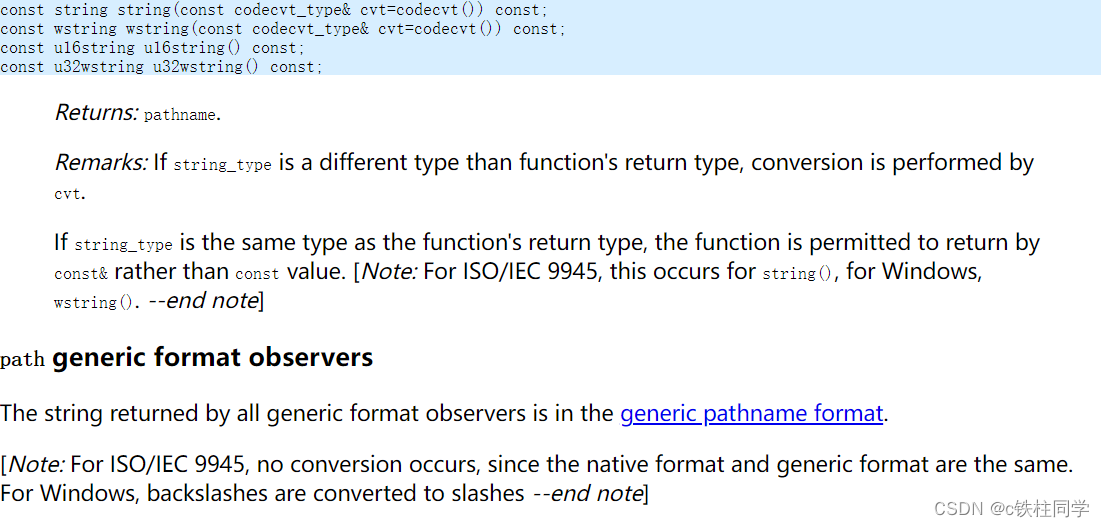Click the "const u32wstring u32wstring() const" line
1105x527 pixels.
pyautogui.click(x=162, y=67)
